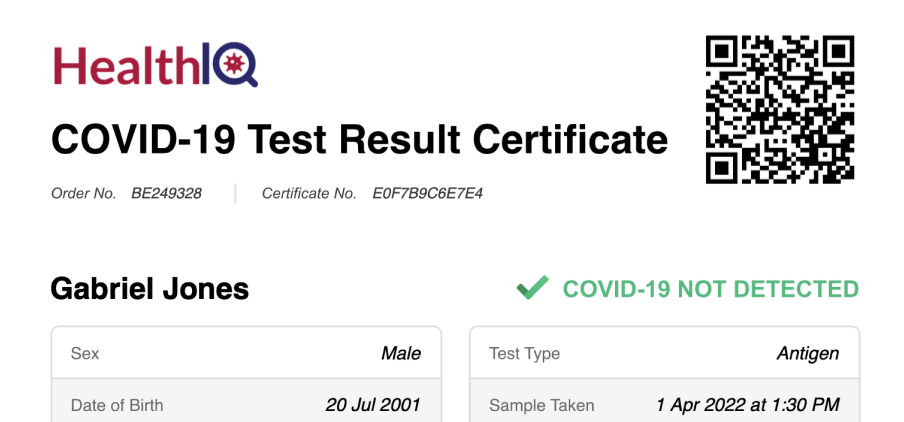Screen dimensions: 904x422
Task: Click the divider between order and certificate numbers
Action: (x=235, y=194)
